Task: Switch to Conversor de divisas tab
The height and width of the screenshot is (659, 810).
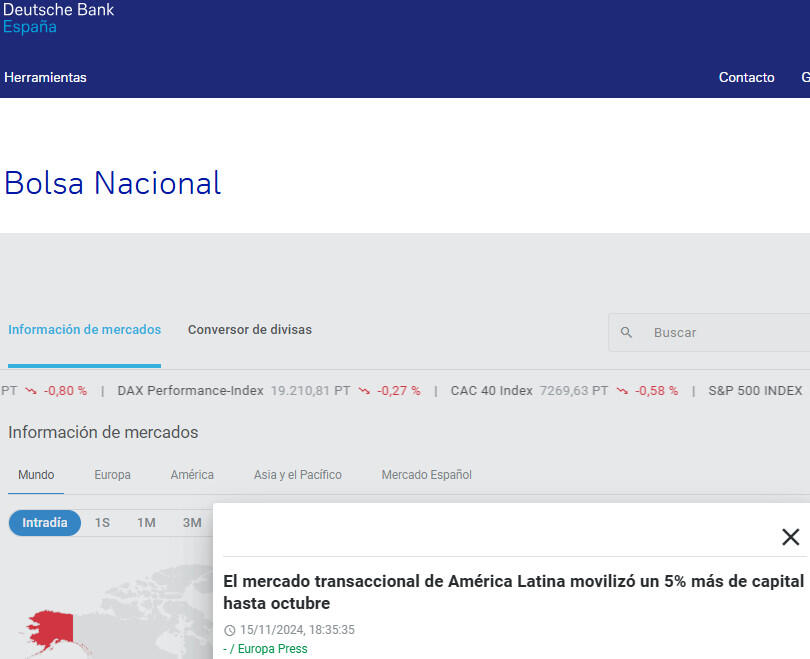Action: 250,329
